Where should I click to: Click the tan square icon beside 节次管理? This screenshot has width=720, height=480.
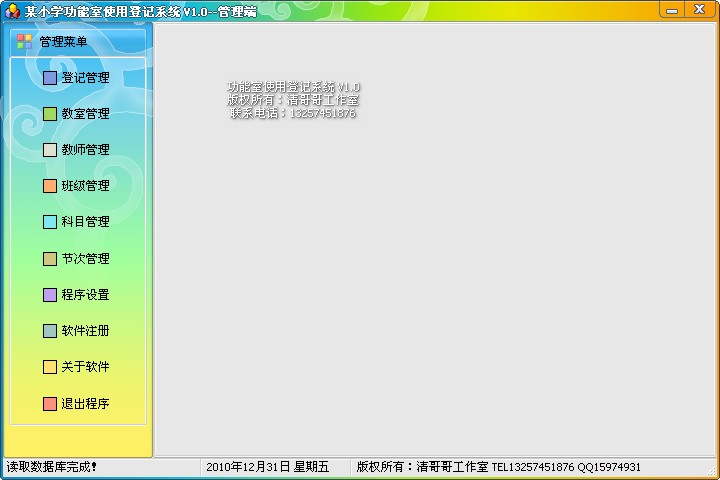coord(50,259)
